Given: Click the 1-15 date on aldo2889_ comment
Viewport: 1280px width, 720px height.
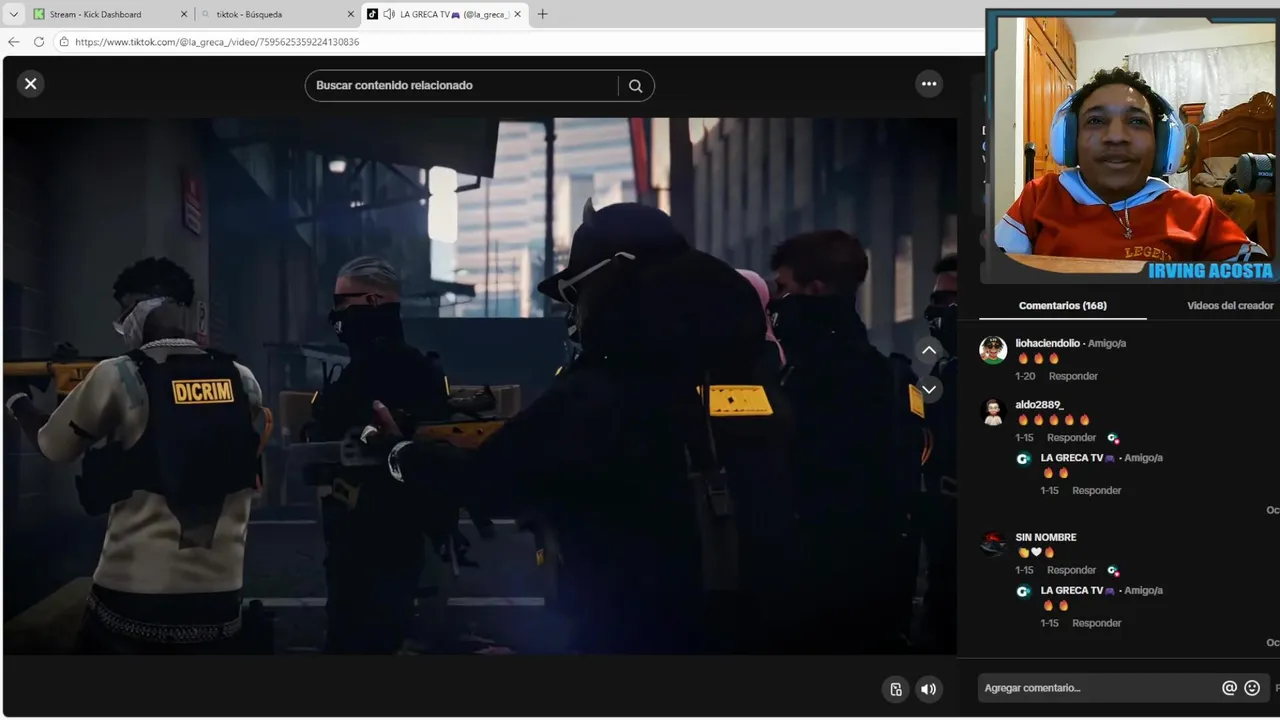Looking at the screenshot, I should tap(1025, 438).
